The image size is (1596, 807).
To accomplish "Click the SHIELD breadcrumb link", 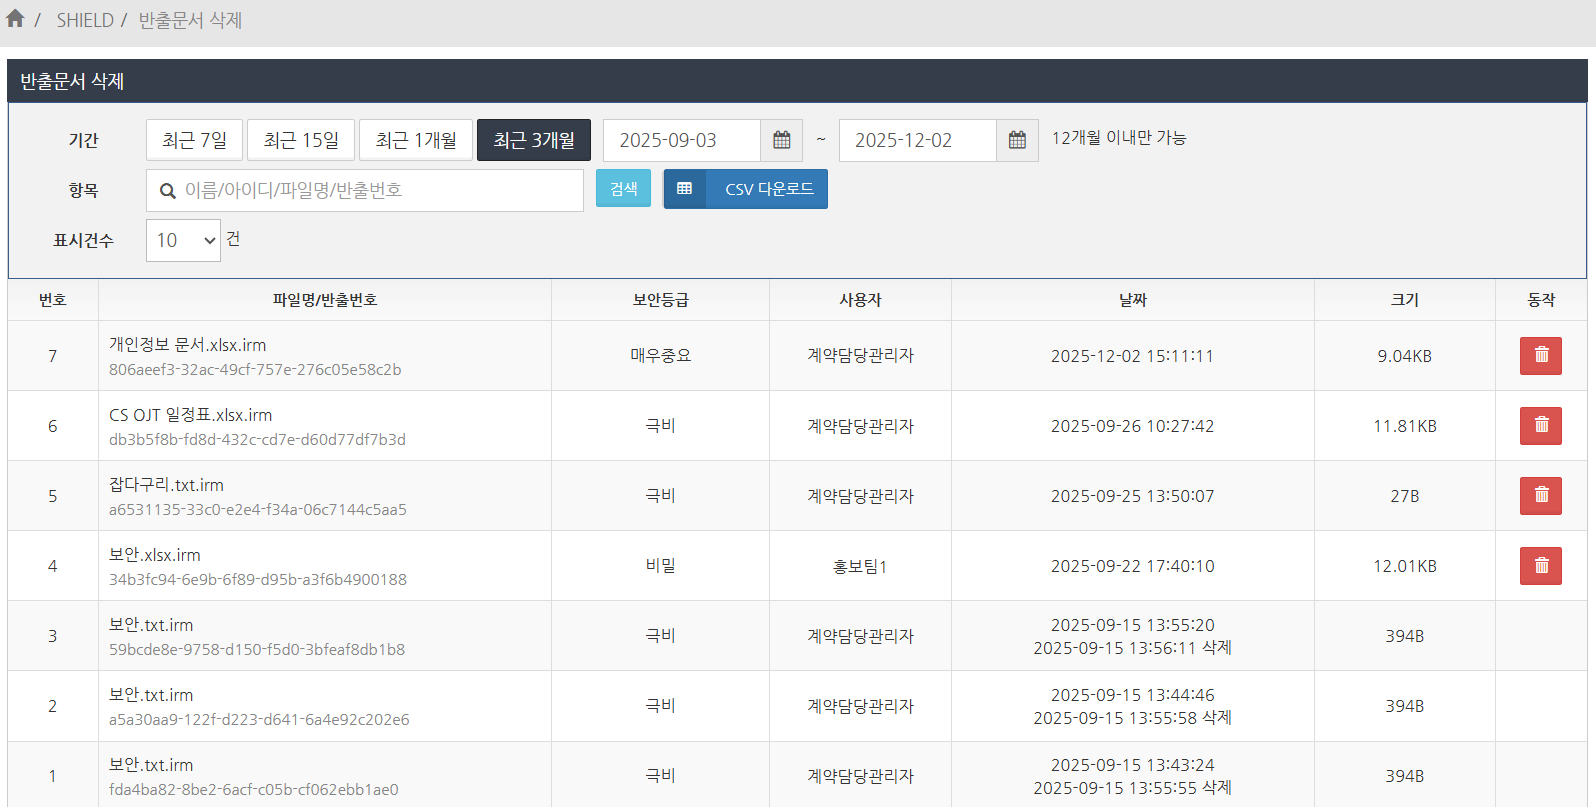I will 85,20.
